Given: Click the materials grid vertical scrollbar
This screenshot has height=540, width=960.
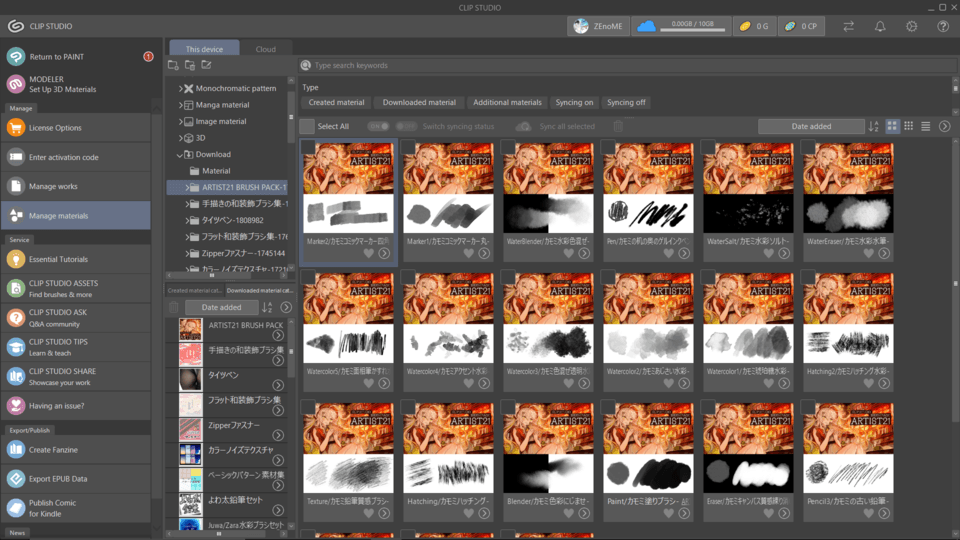Looking at the screenshot, I should coord(955,282).
